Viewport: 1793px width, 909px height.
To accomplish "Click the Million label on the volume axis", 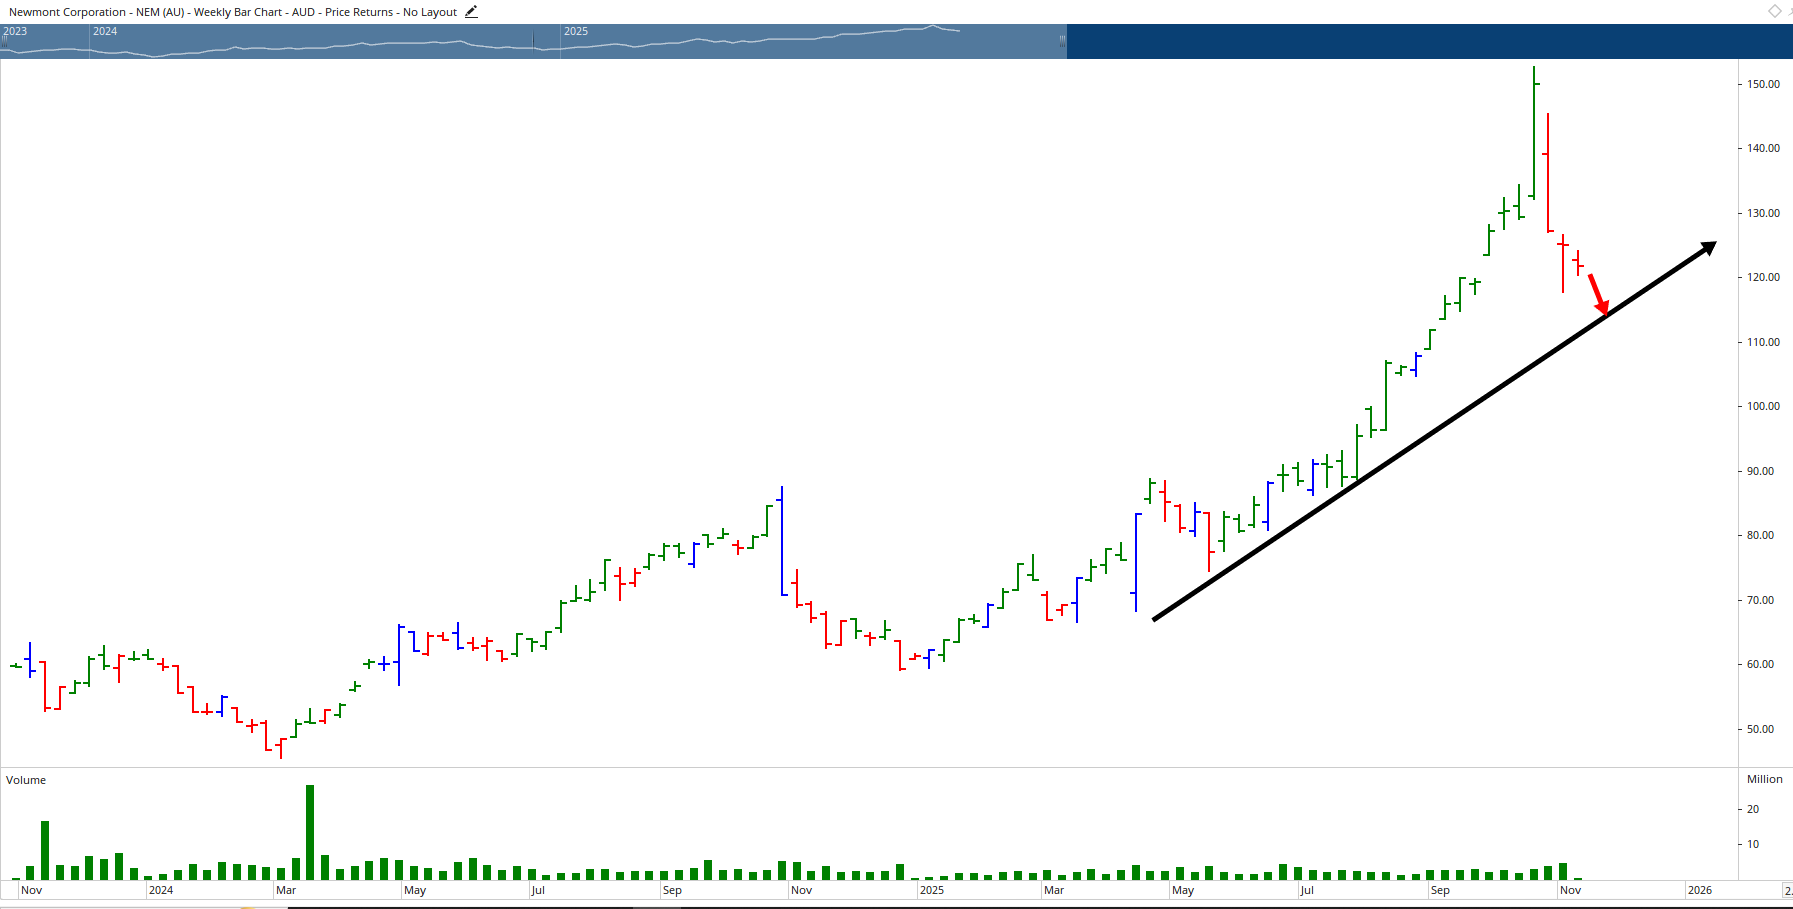I will (x=1766, y=779).
